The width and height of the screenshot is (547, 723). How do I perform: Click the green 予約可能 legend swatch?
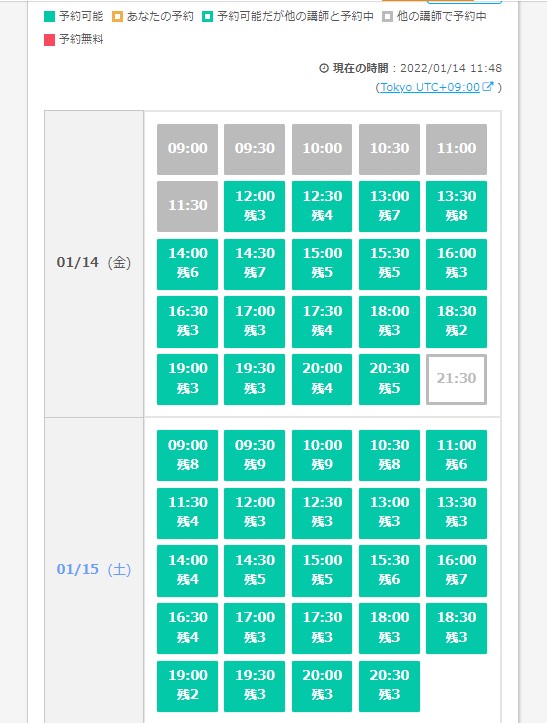click(x=49, y=17)
